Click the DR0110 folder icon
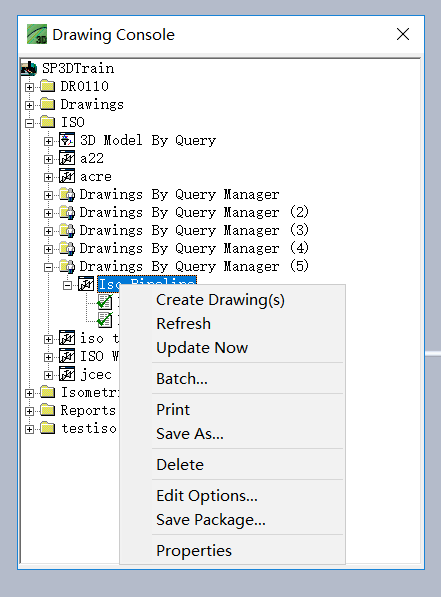The width and height of the screenshot is (441, 597). coord(48,86)
